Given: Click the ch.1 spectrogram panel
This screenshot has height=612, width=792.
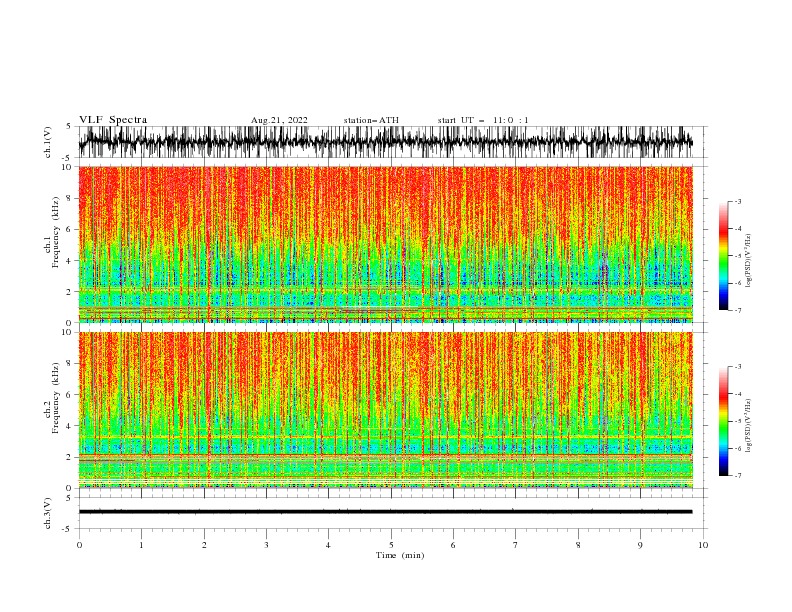Looking at the screenshot, I should 385,244.
